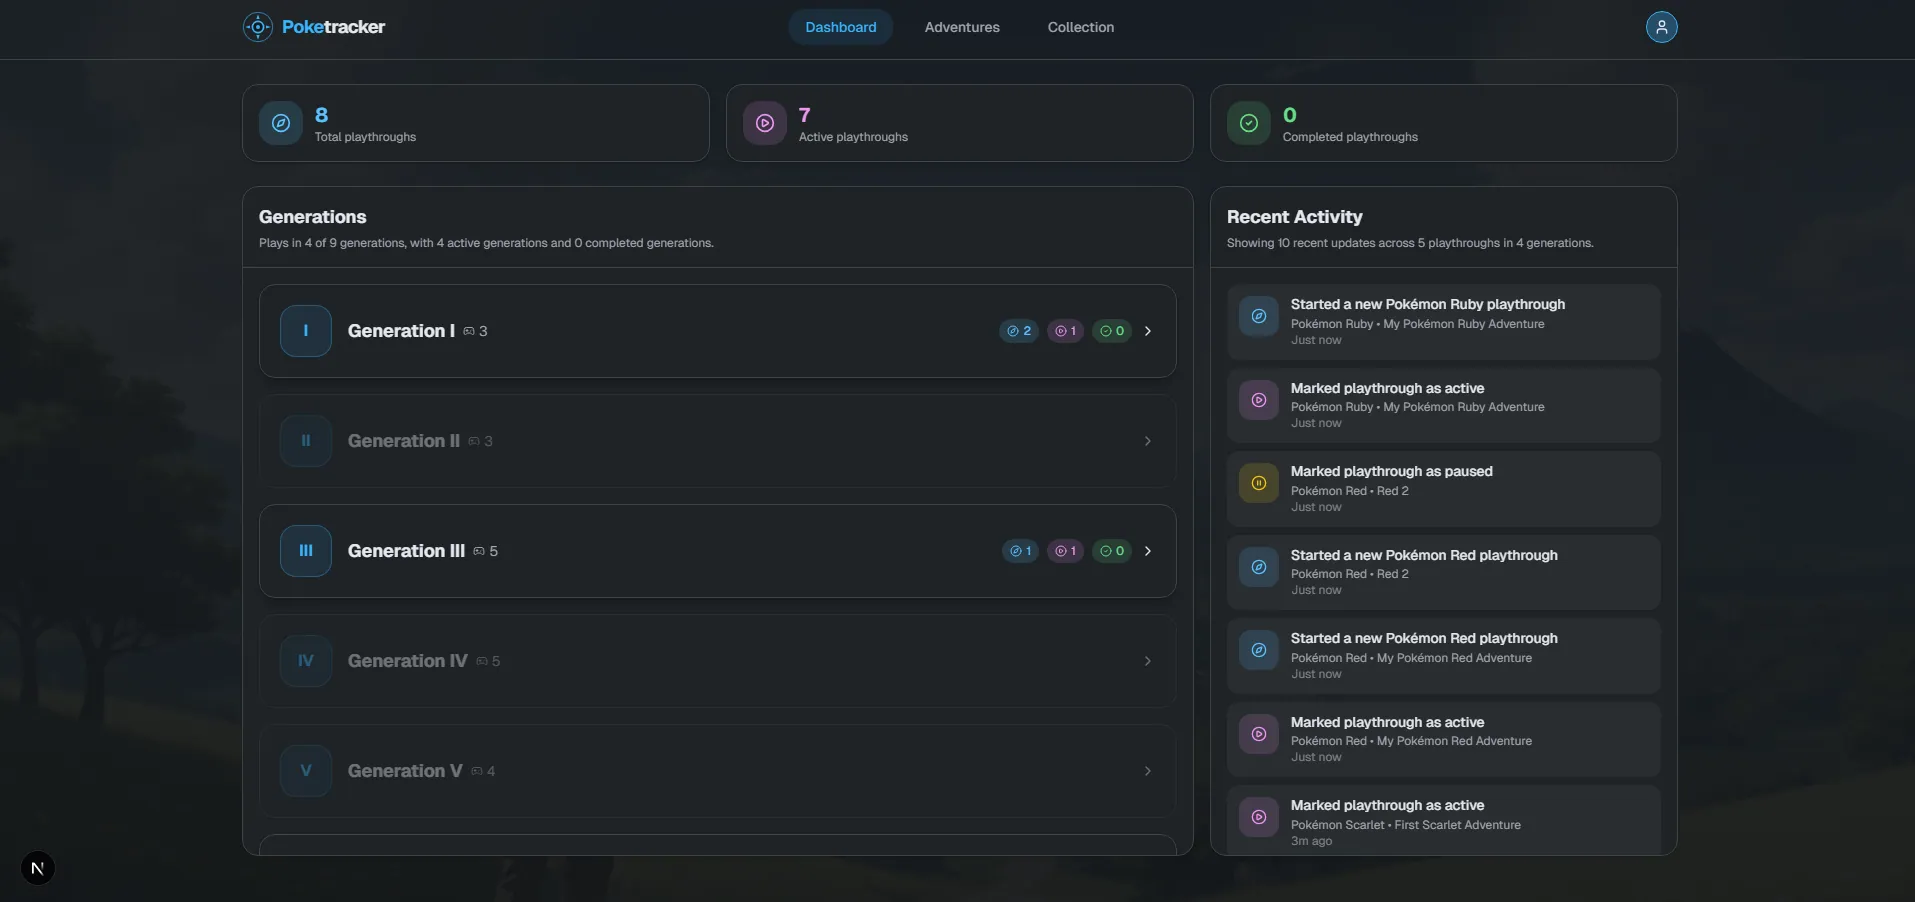Open the First Scarlet Adventure activity entry
Viewport: 1915px width, 902px height.
pyautogui.click(x=1443, y=821)
